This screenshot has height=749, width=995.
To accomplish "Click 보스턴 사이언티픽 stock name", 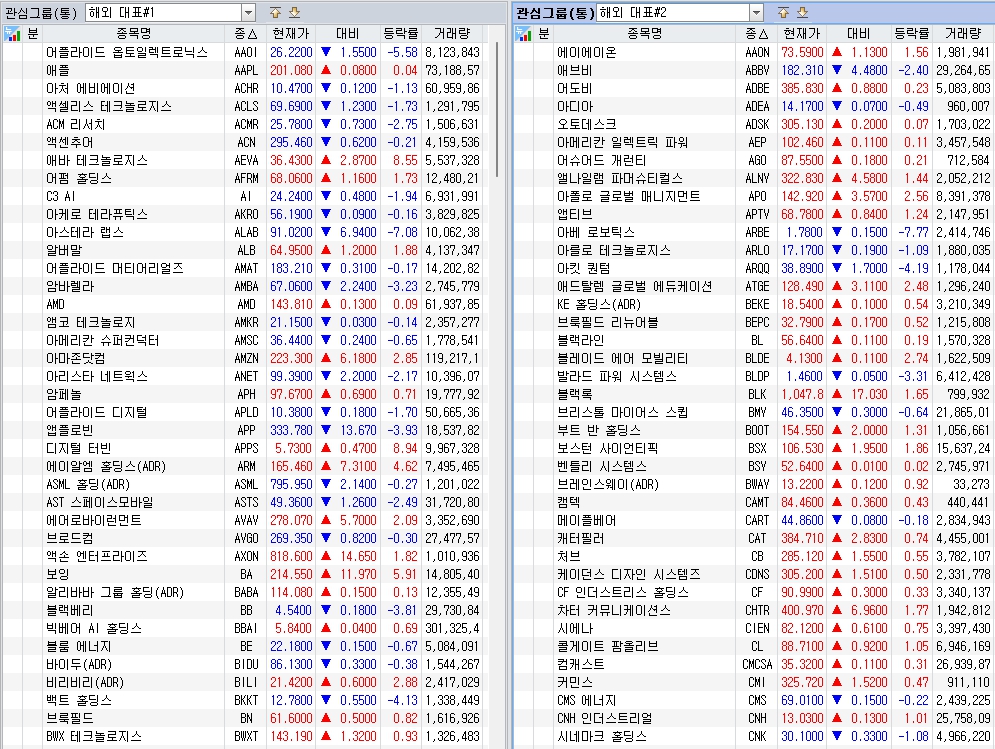I will point(607,448).
